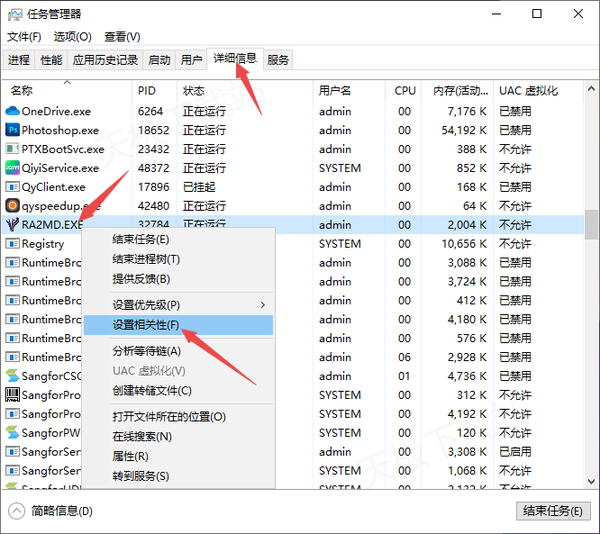Viewport: 600px width, 534px height.
Task: Expand 设置优先级 submenu arrow
Action: (263, 304)
